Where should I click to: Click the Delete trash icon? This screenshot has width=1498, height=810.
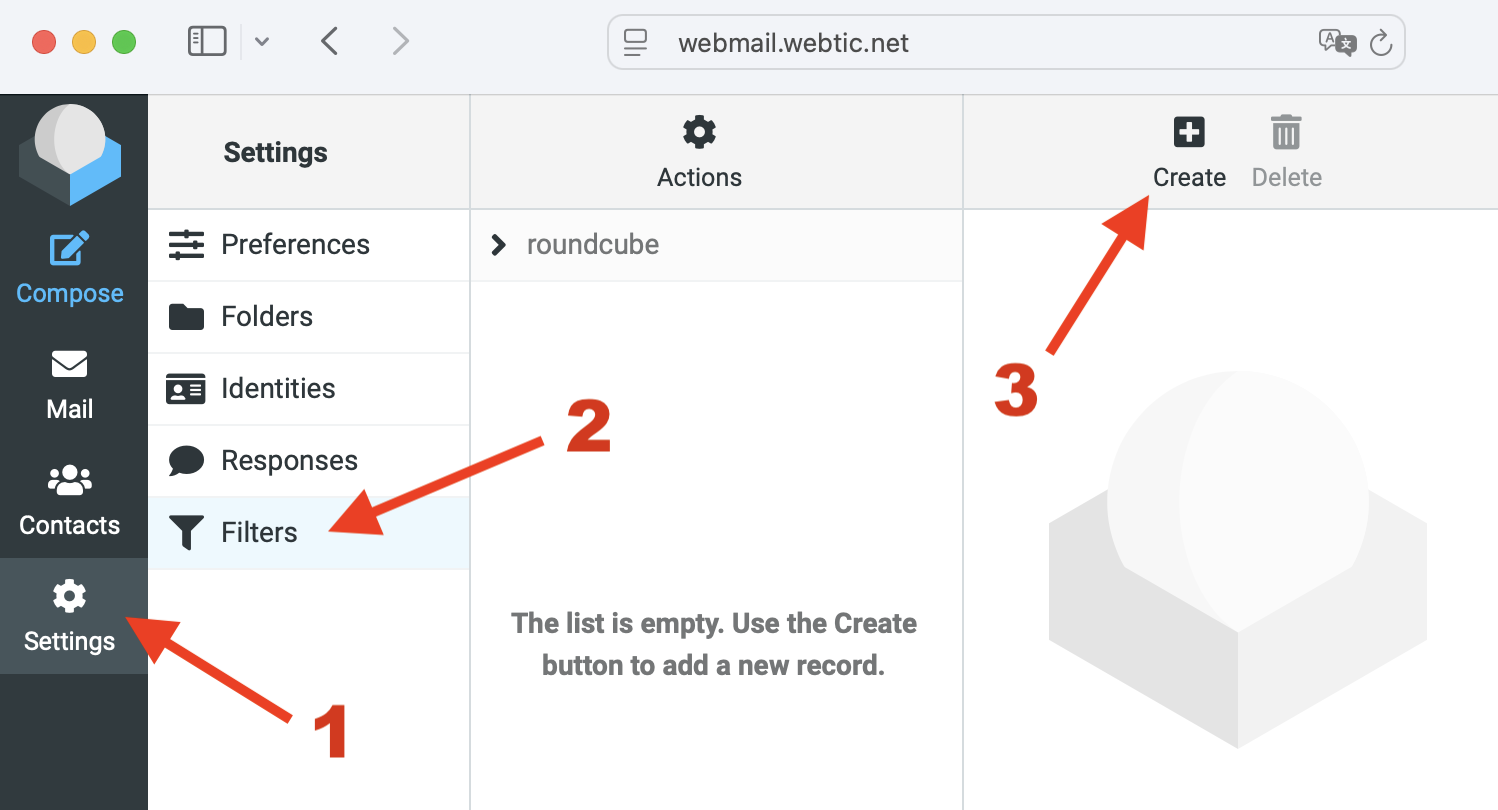coord(1286,132)
